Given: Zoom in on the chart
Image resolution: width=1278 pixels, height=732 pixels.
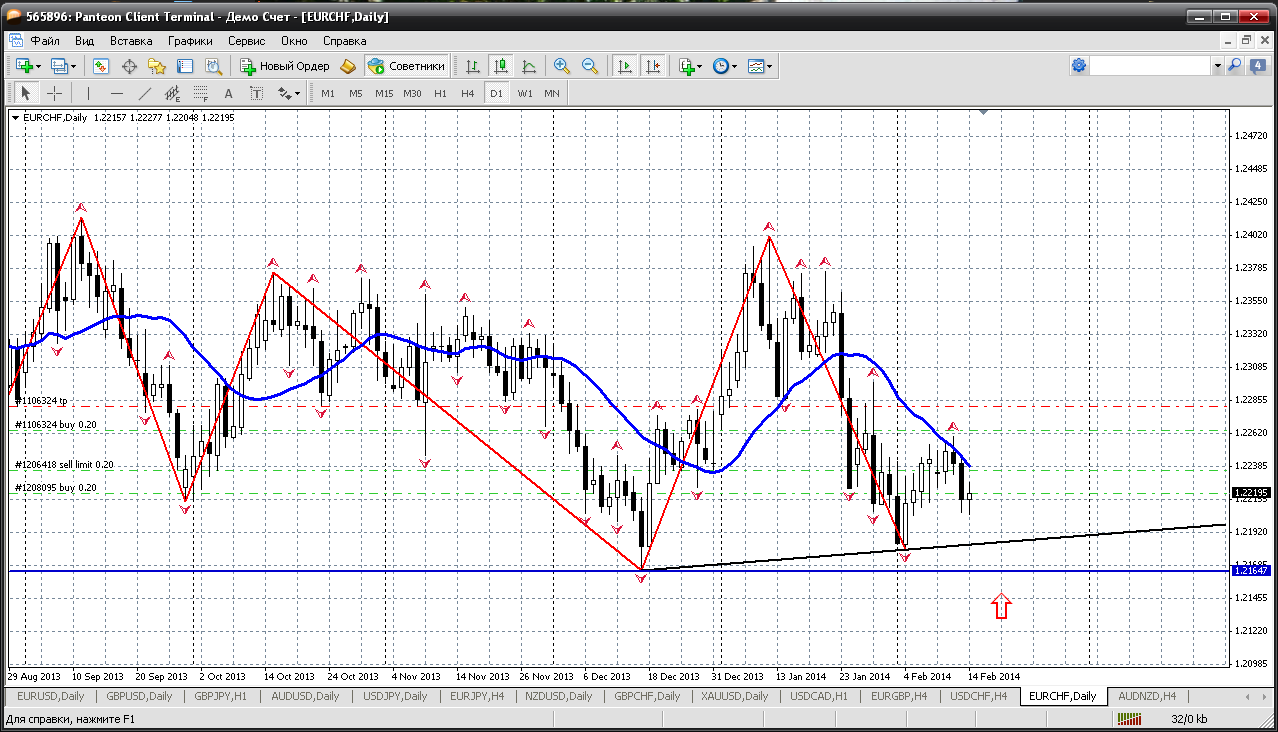Looking at the screenshot, I should tap(562, 66).
